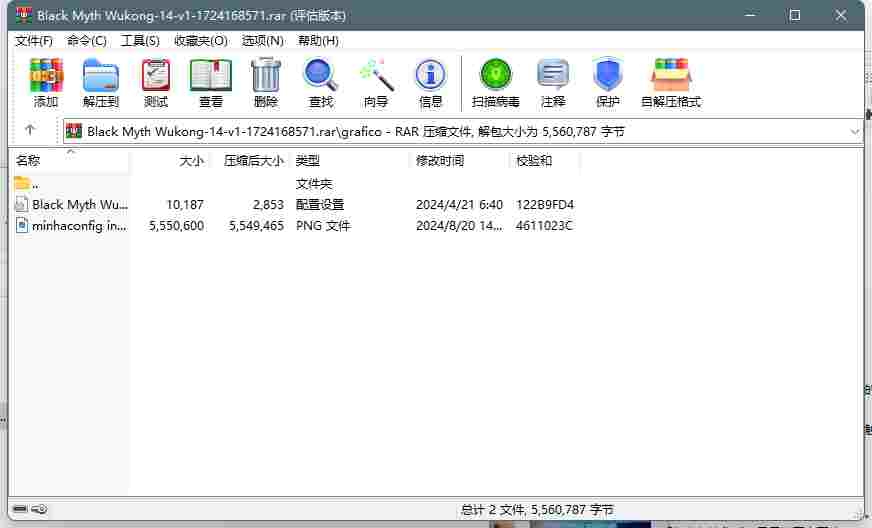Click the PNG 文件 type cell
Image resolution: width=872 pixels, height=528 pixels.
(323, 226)
